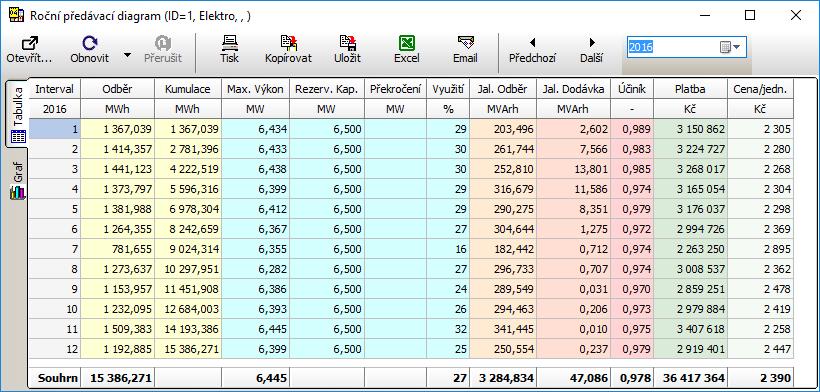Click the Interval column header
The height and width of the screenshot is (392, 820).
click(x=54, y=89)
